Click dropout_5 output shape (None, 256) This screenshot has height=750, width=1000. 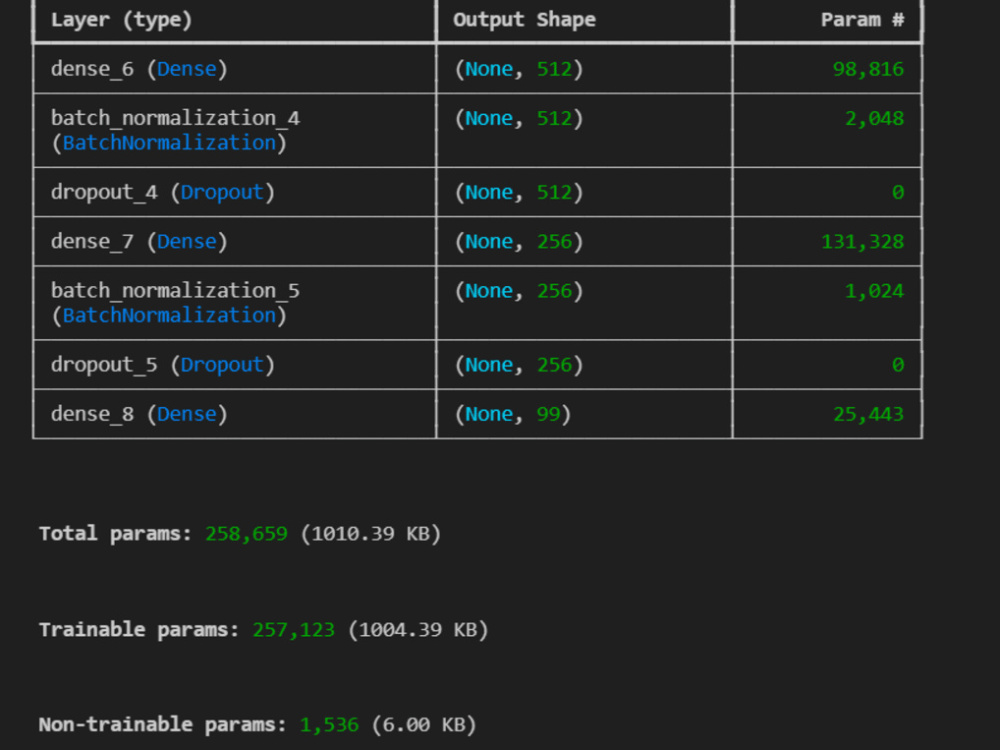[518, 365]
